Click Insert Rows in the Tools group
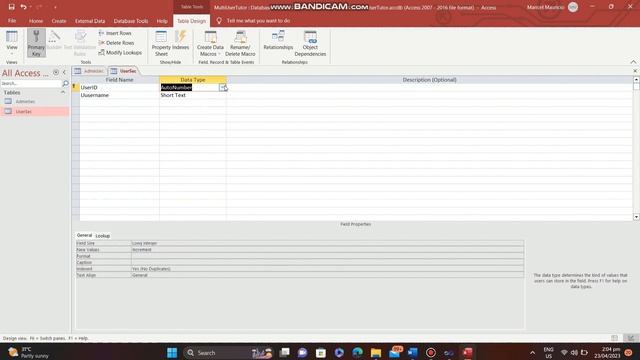The image size is (640, 360). (x=115, y=33)
